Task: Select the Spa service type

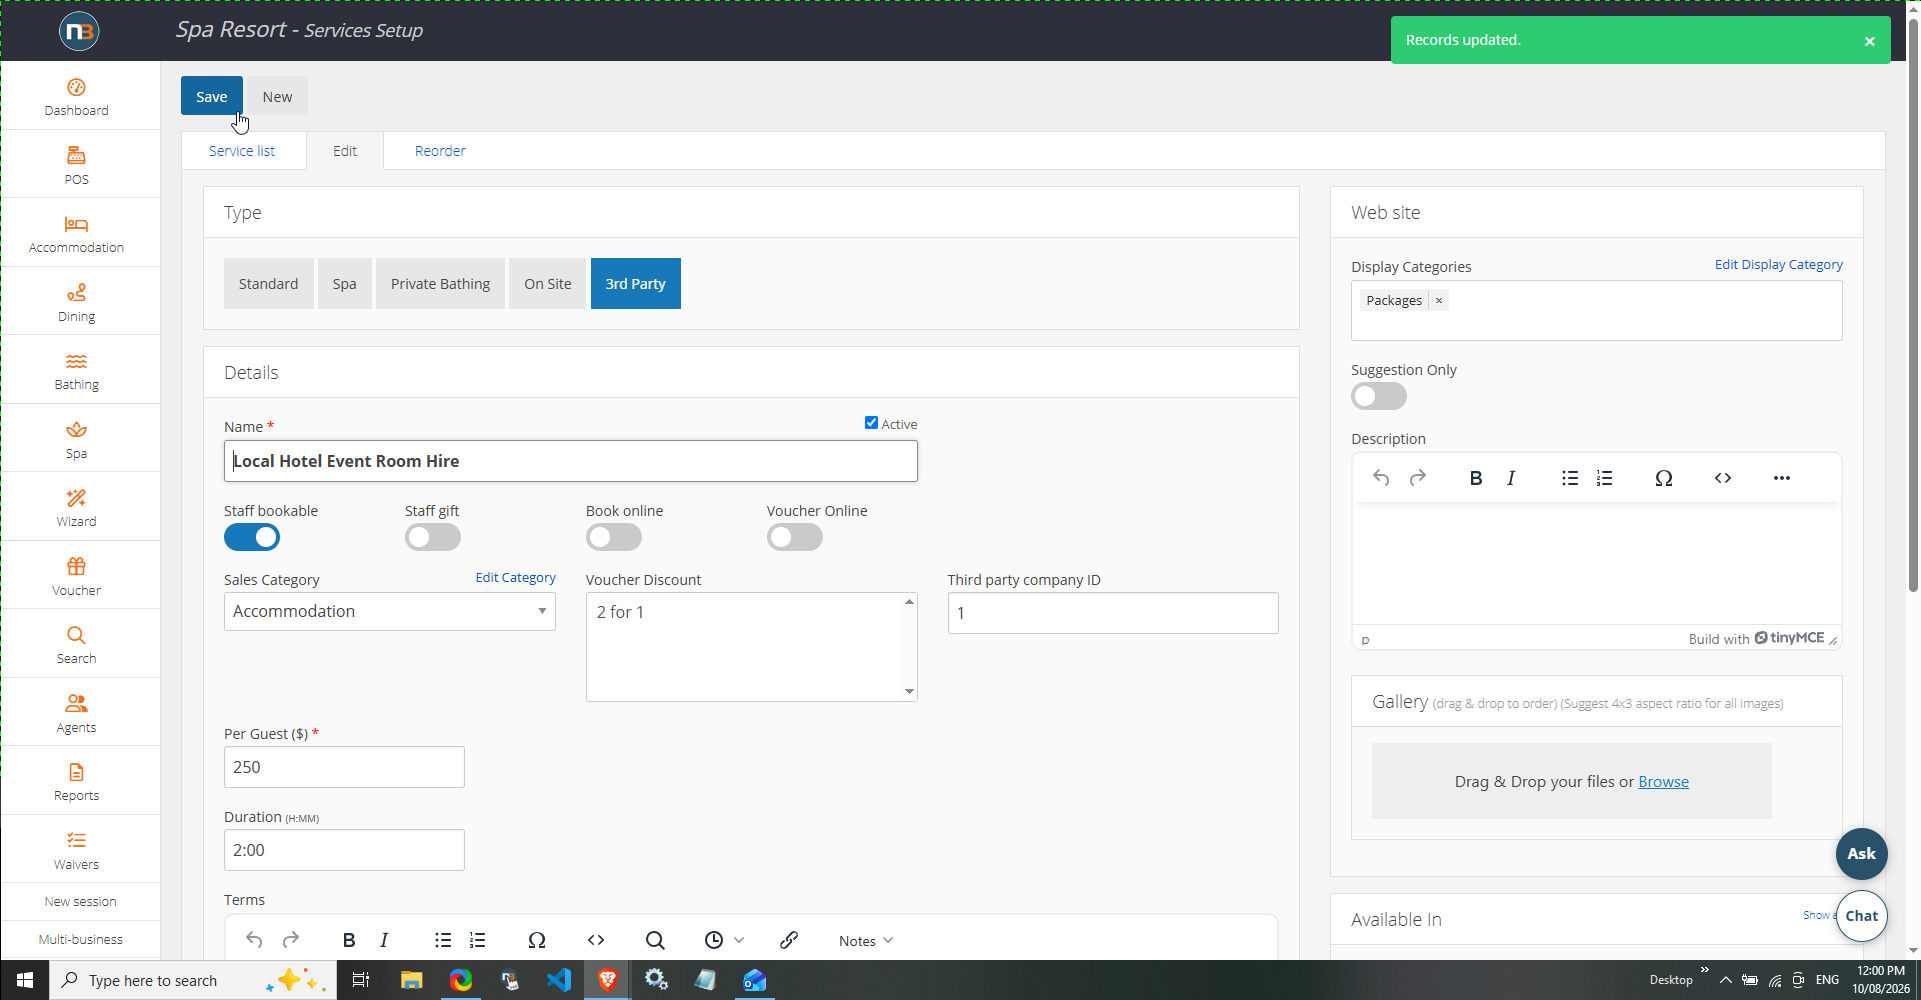Action: [x=345, y=284]
